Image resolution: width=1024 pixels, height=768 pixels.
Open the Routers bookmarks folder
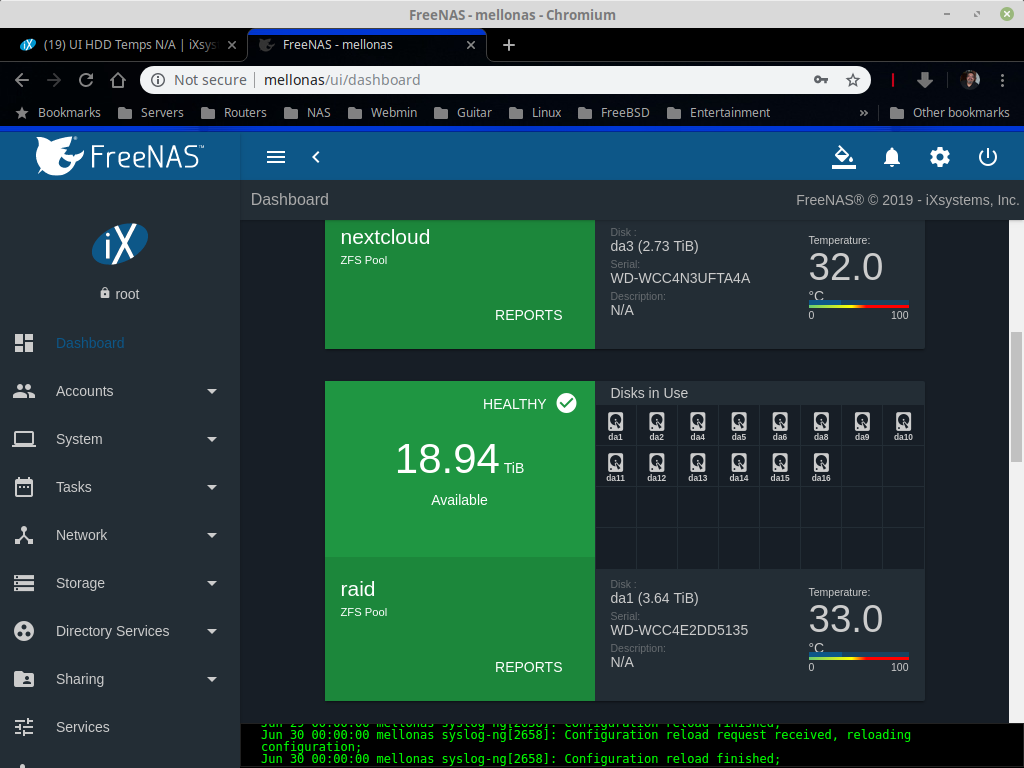(x=233, y=113)
